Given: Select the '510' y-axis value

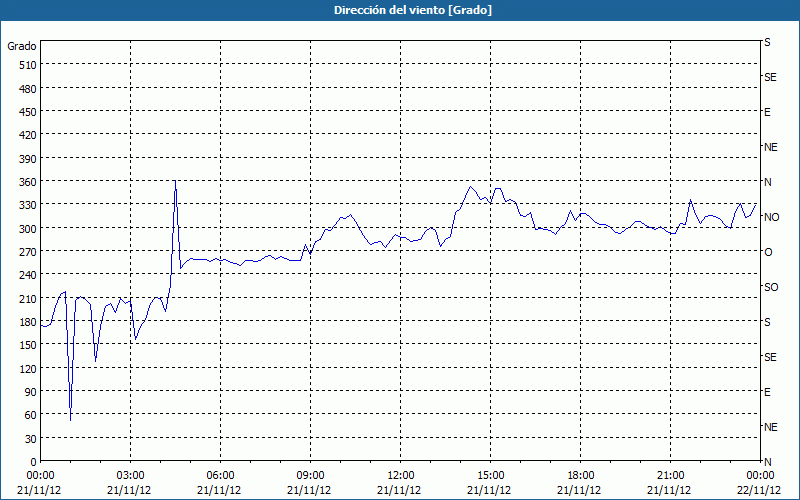Looking at the screenshot, I should pyautogui.click(x=29, y=65).
